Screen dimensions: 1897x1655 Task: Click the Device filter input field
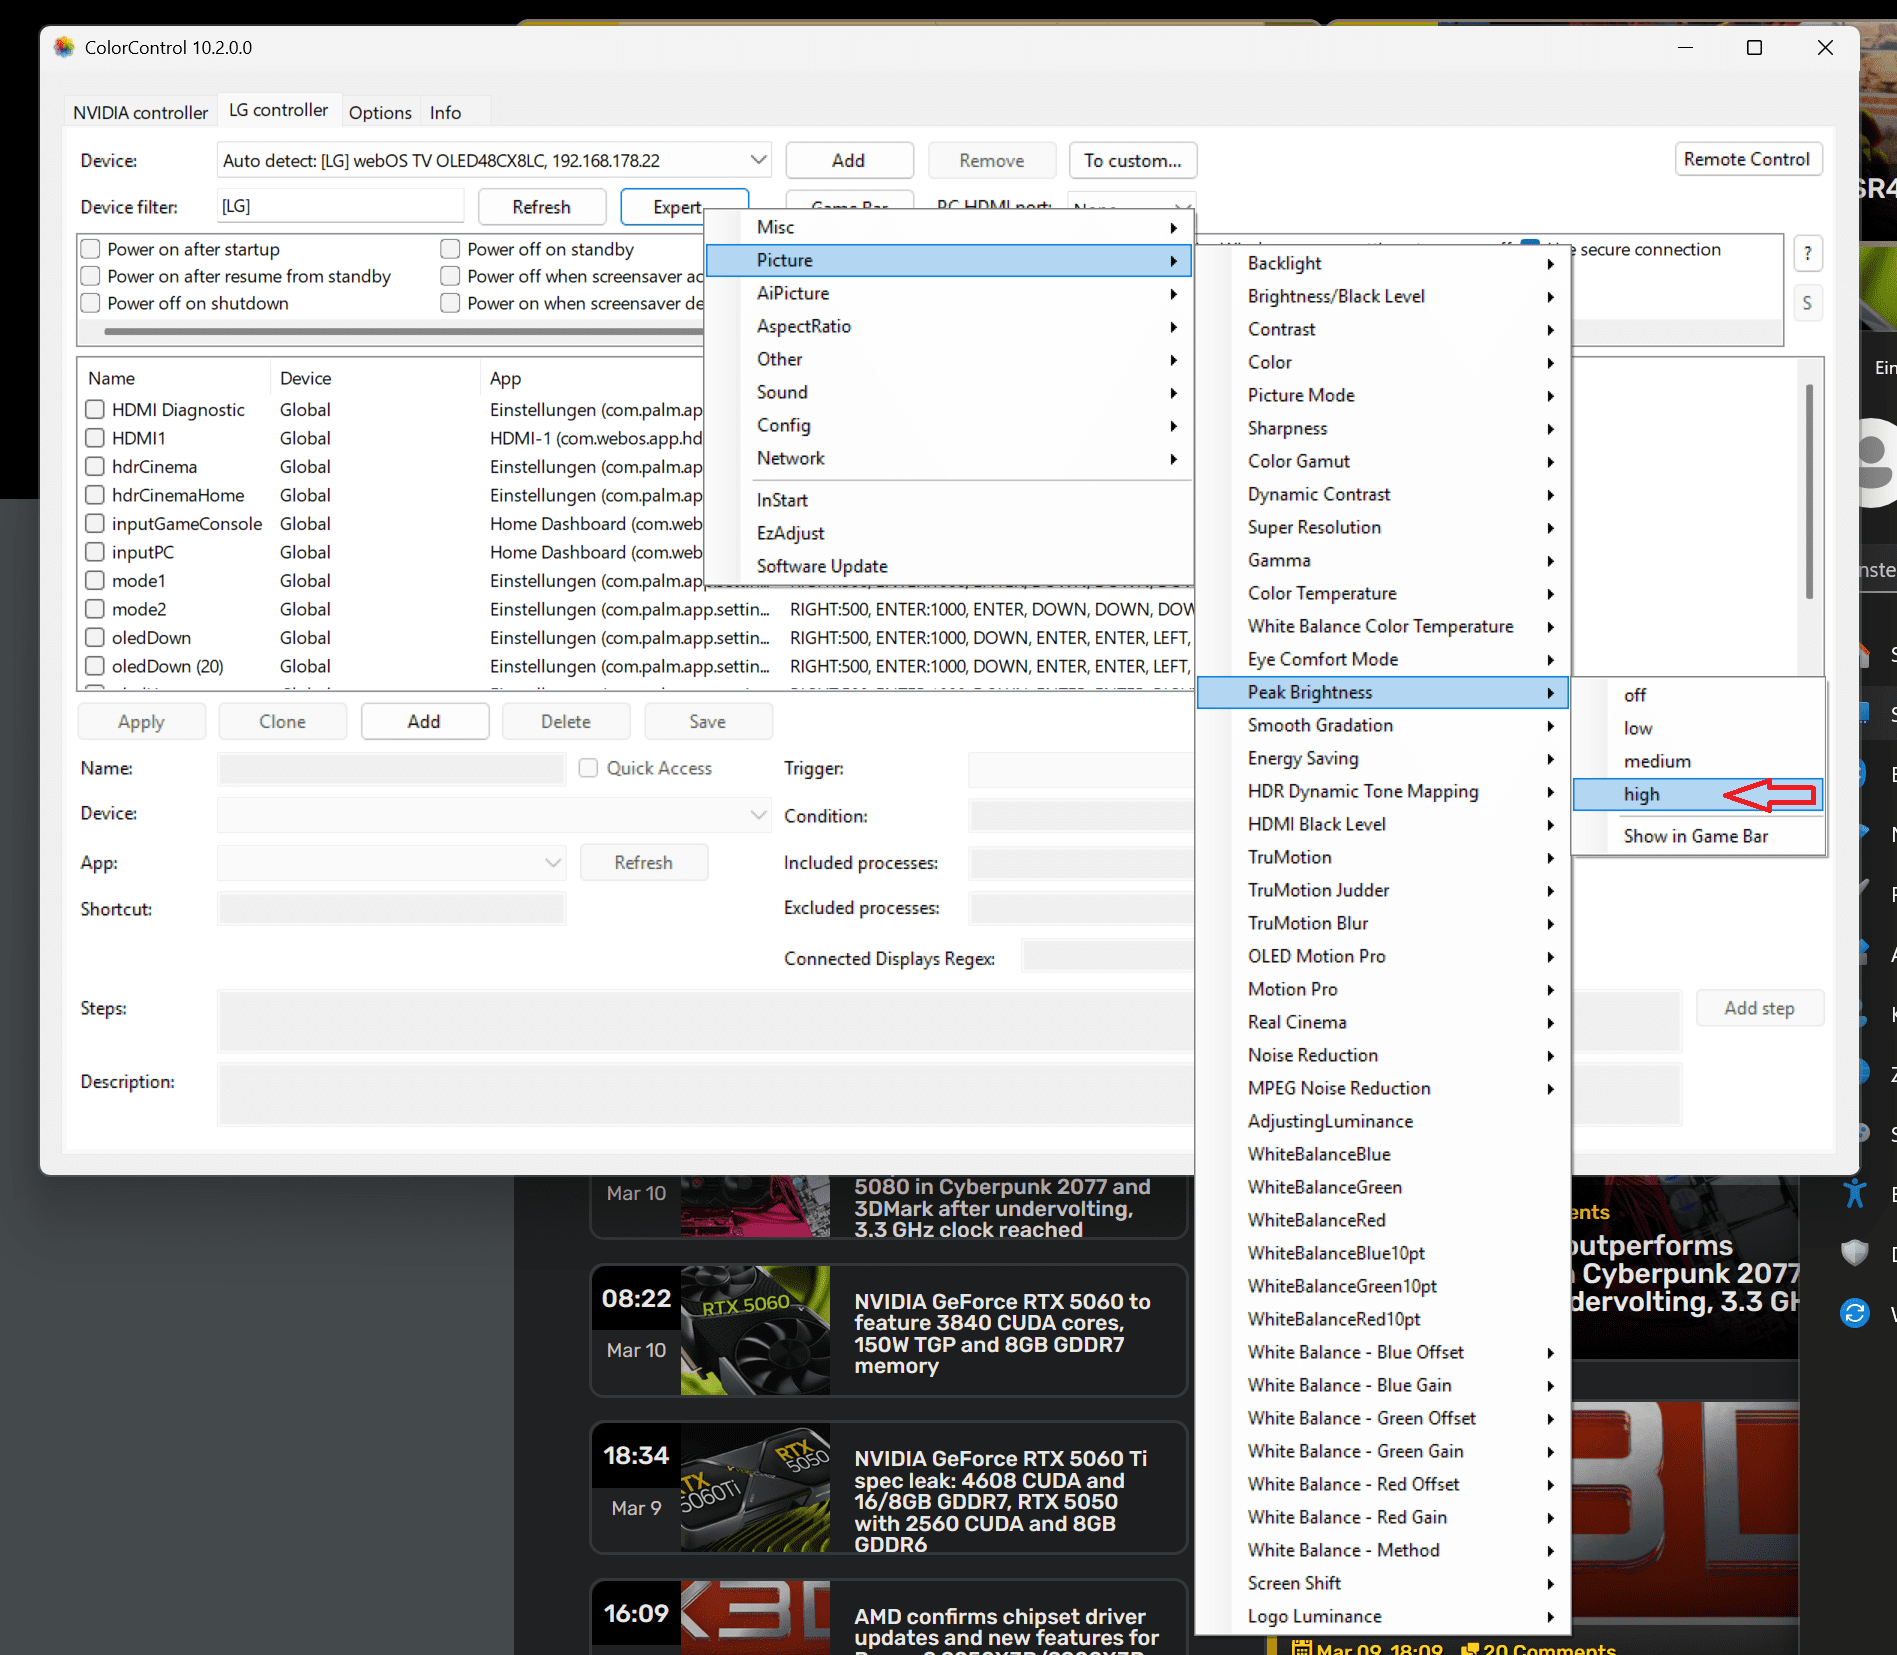coord(340,206)
